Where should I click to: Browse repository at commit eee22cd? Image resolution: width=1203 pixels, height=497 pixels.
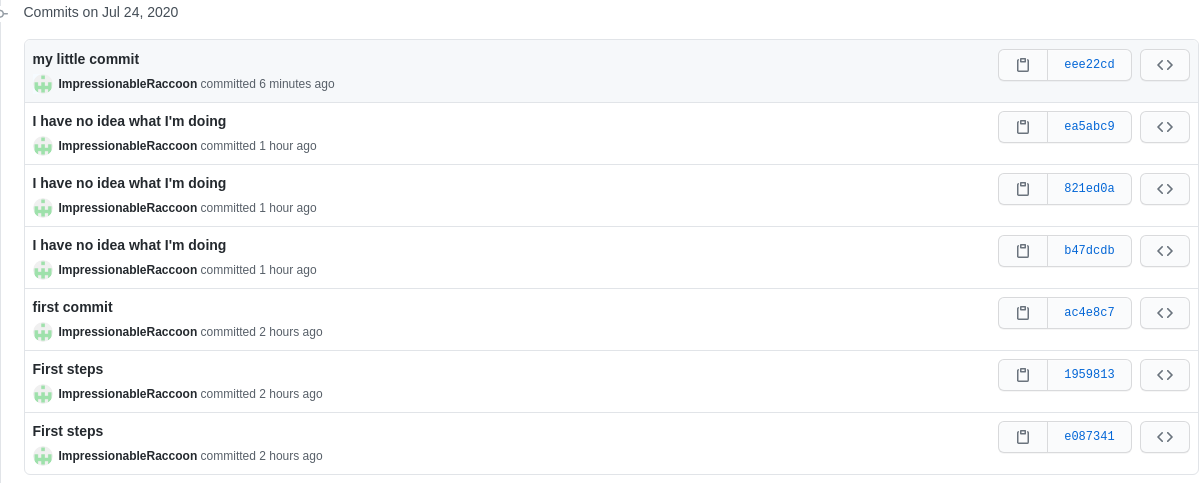click(x=1164, y=65)
